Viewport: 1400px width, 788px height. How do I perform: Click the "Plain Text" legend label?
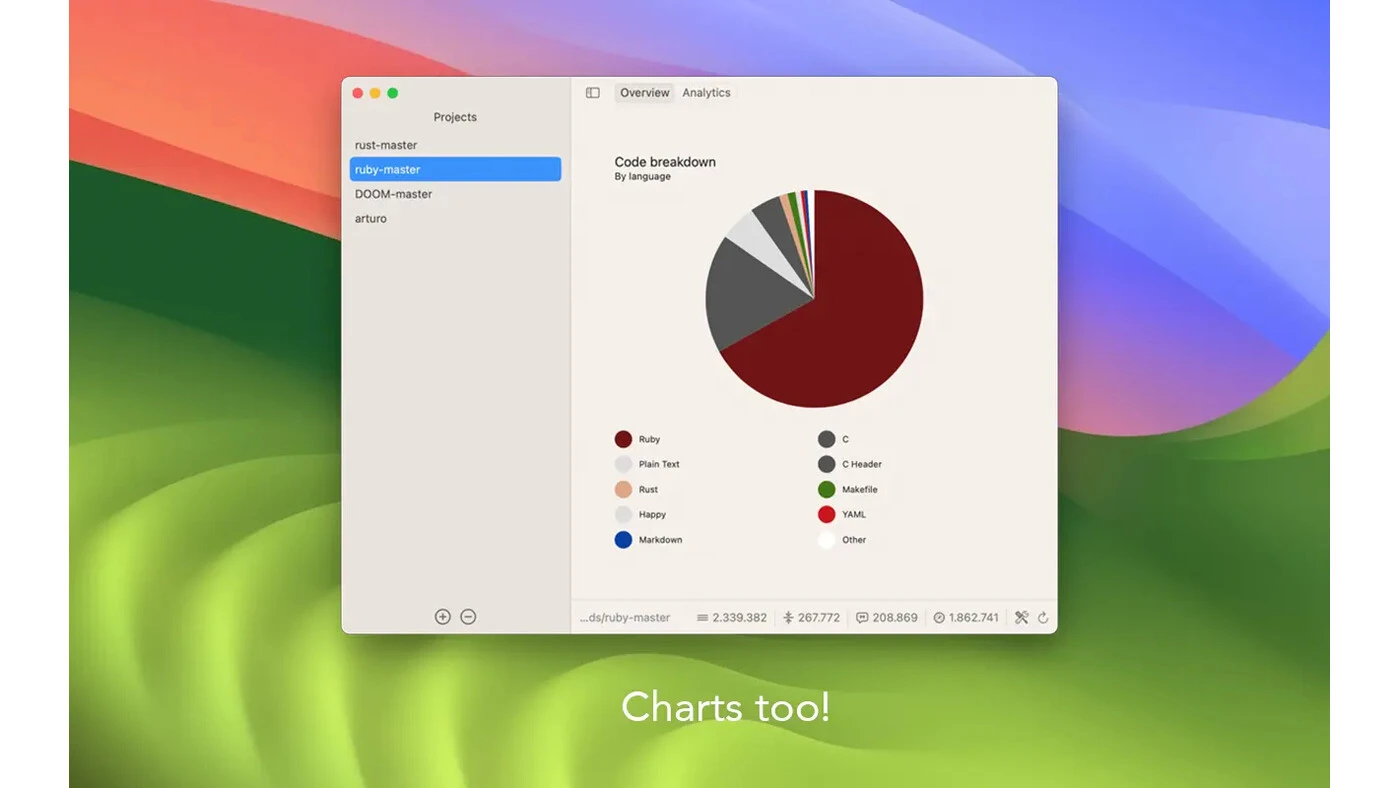point(659,465)
